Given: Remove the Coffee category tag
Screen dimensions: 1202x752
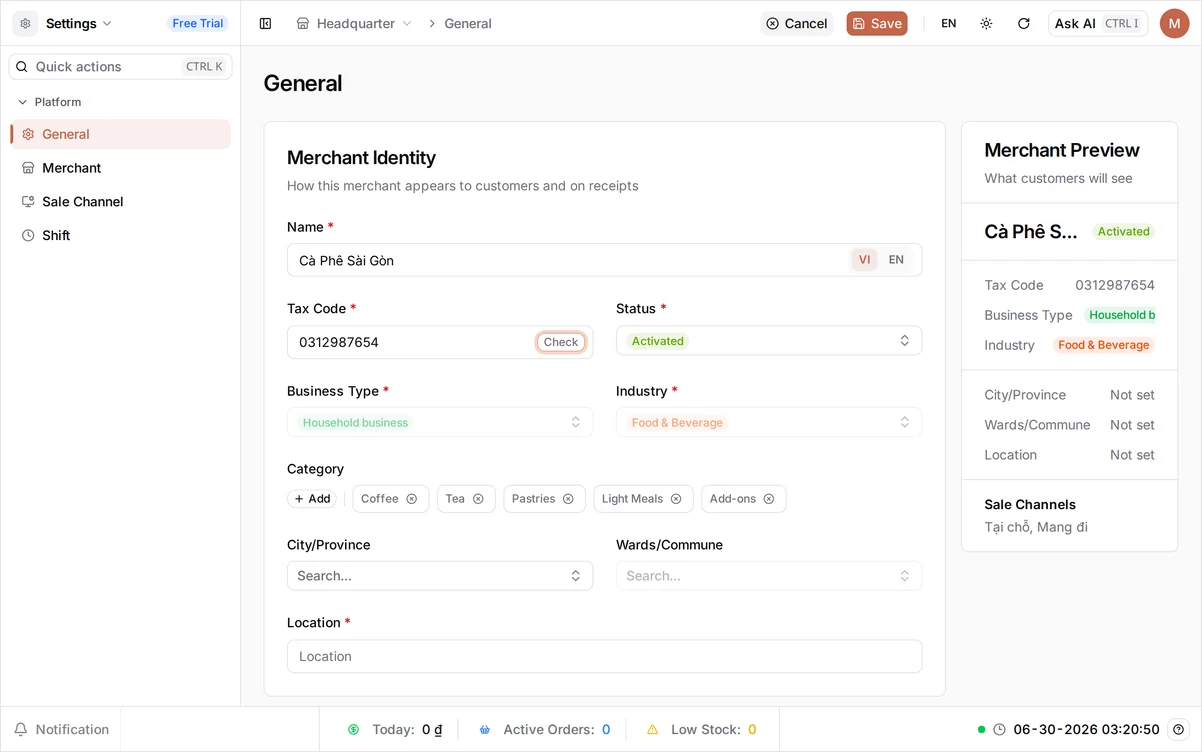Looking at the screenshot, I should [411, 499].
